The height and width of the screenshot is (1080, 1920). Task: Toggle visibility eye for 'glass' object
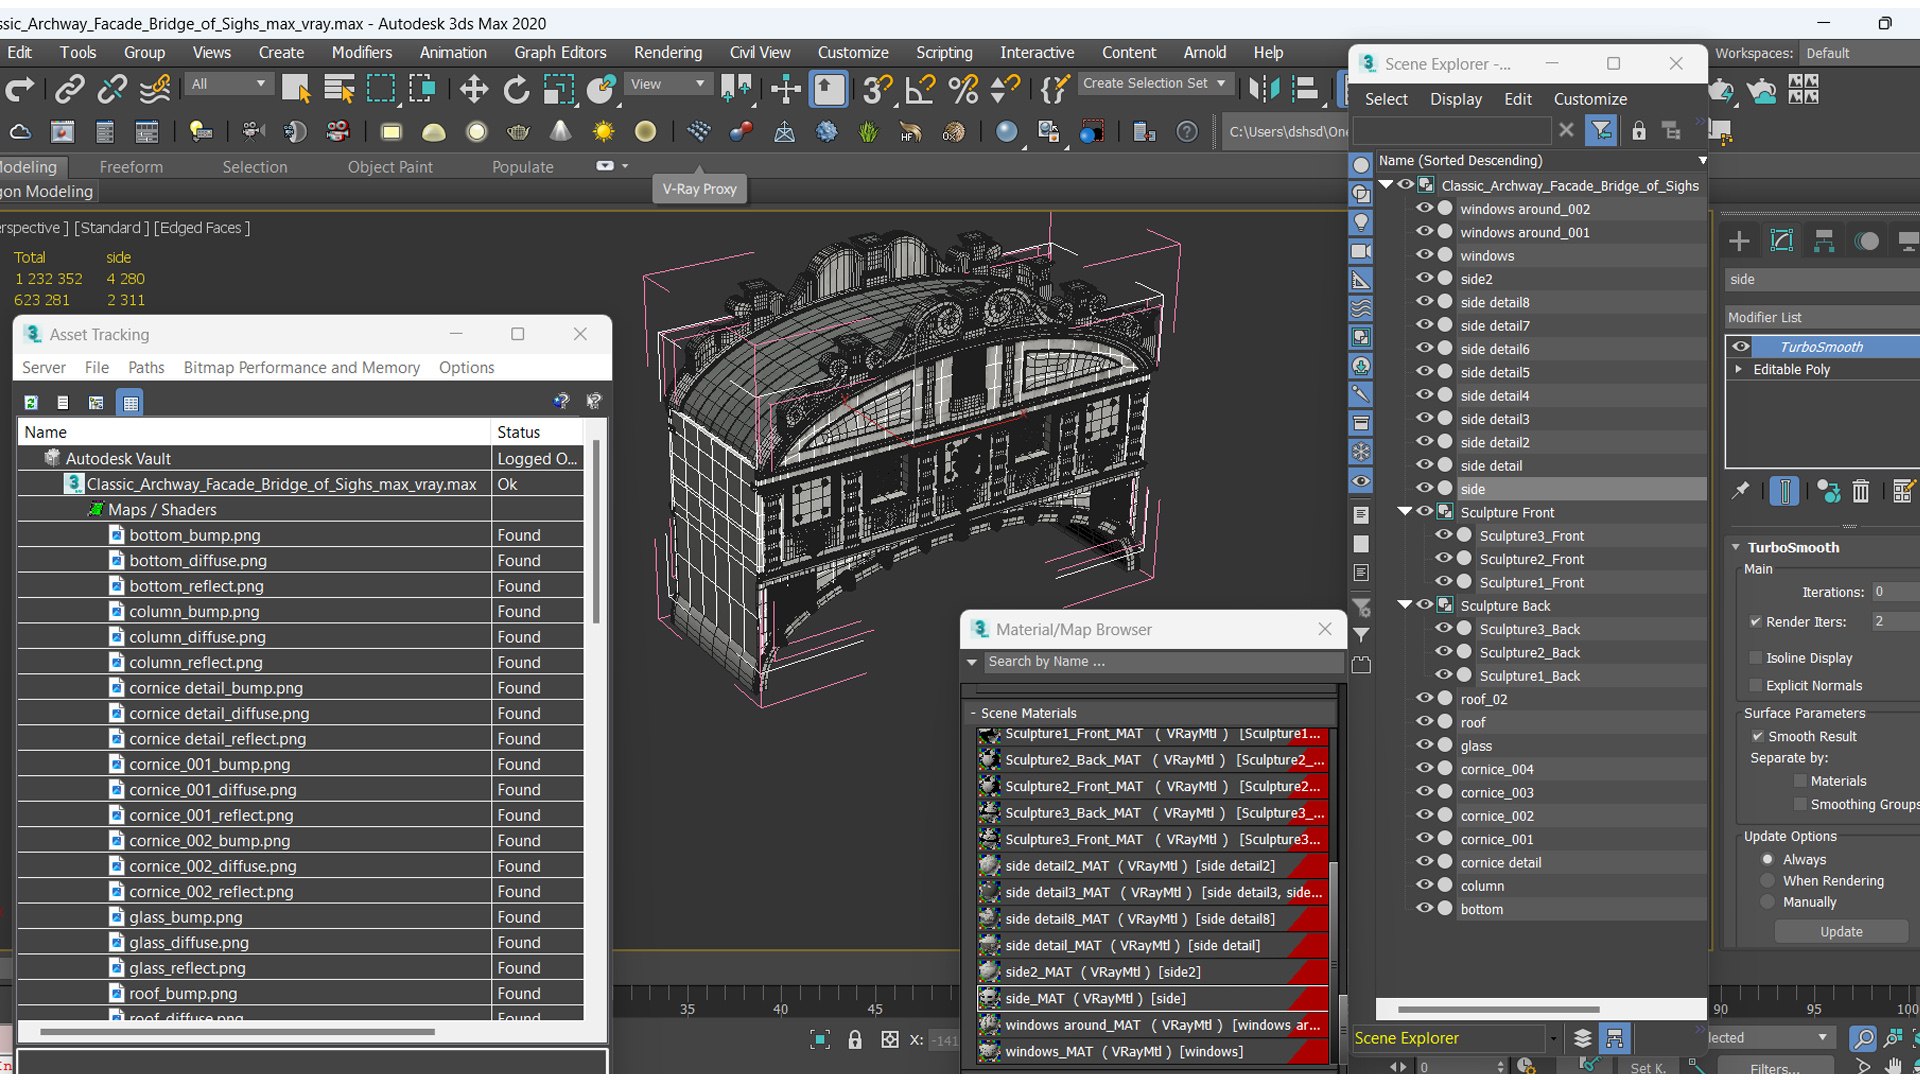1424,745
